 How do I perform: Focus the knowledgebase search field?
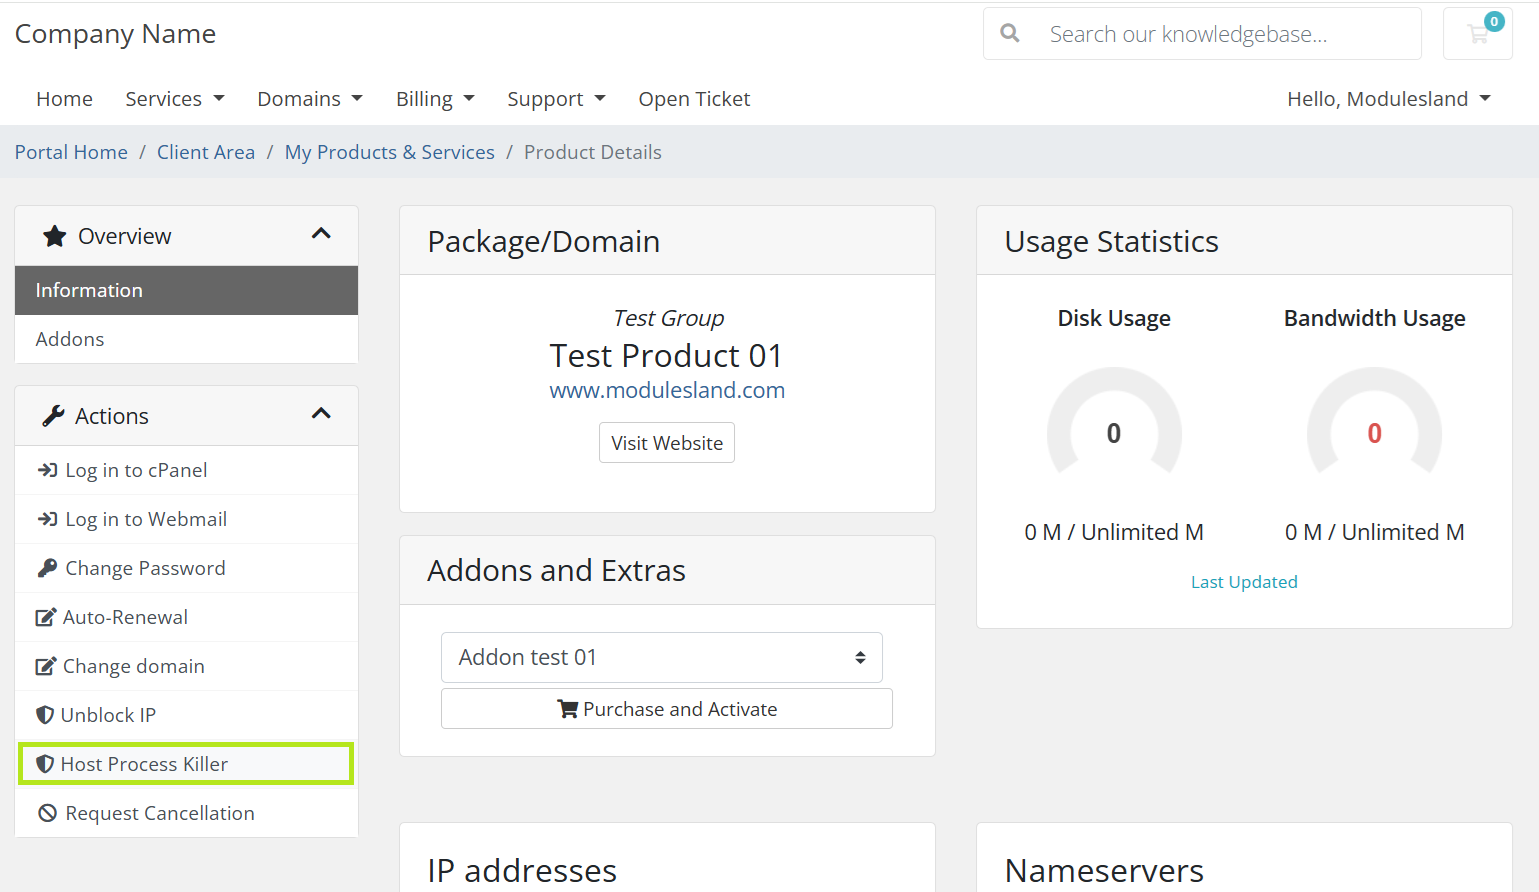point(1203,34)
